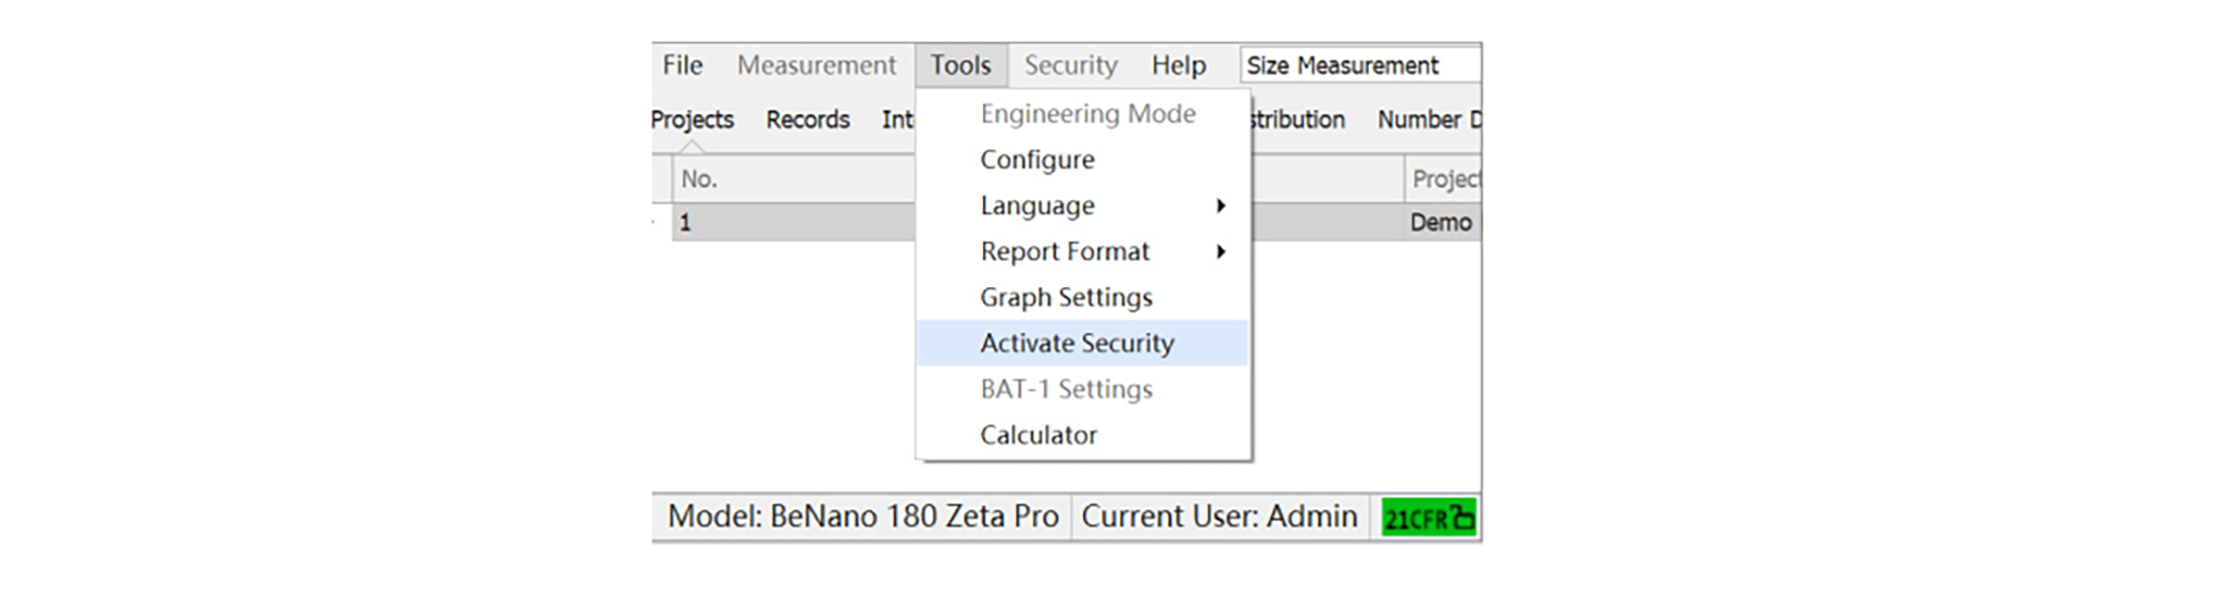Click the Size Measurement combo box
Viewport: 2227px width, 608px height.
pyautogui.click(x=1358, y=66)
